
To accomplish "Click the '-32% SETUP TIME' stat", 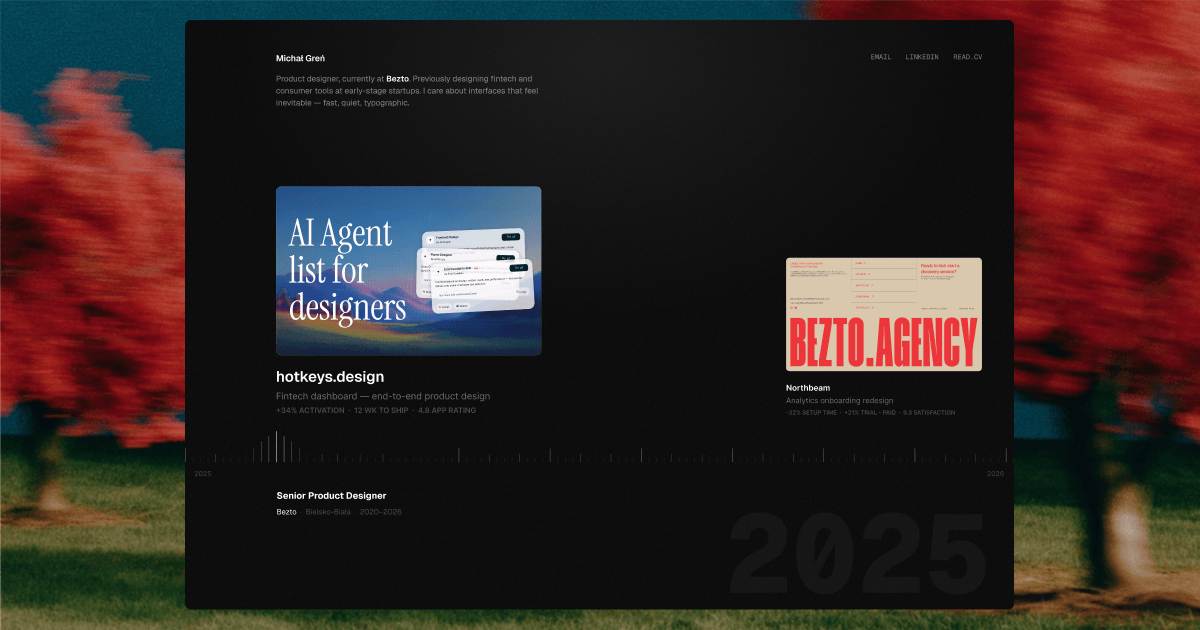I will [x=811, y=412].
